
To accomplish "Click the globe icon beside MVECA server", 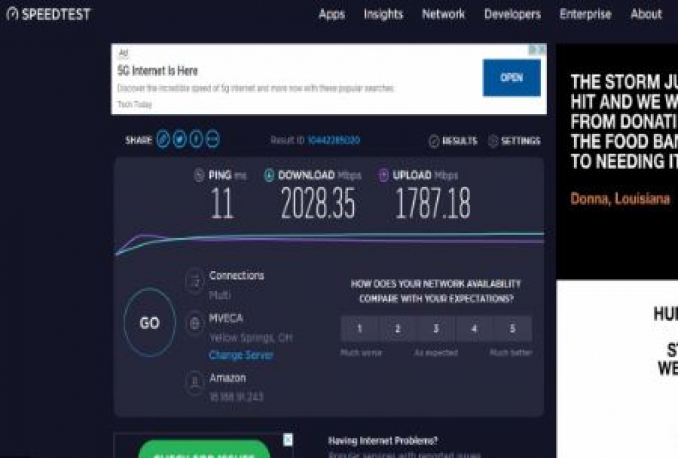I will pos(195,324).
